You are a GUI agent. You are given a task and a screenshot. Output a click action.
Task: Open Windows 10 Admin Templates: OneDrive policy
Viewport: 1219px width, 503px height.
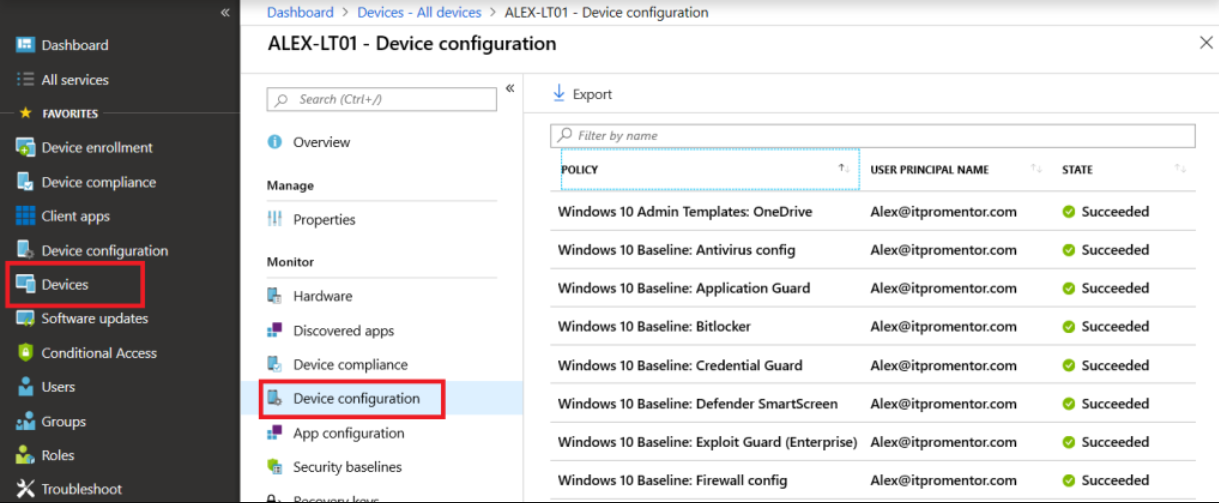click(x=685, y=212)
